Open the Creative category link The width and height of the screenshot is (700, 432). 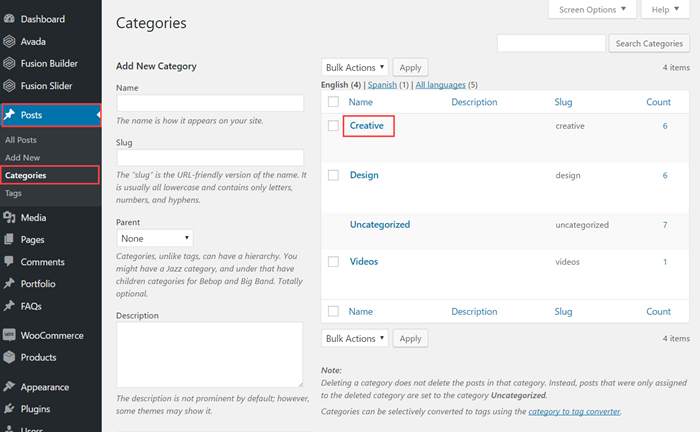click(367, 125)
